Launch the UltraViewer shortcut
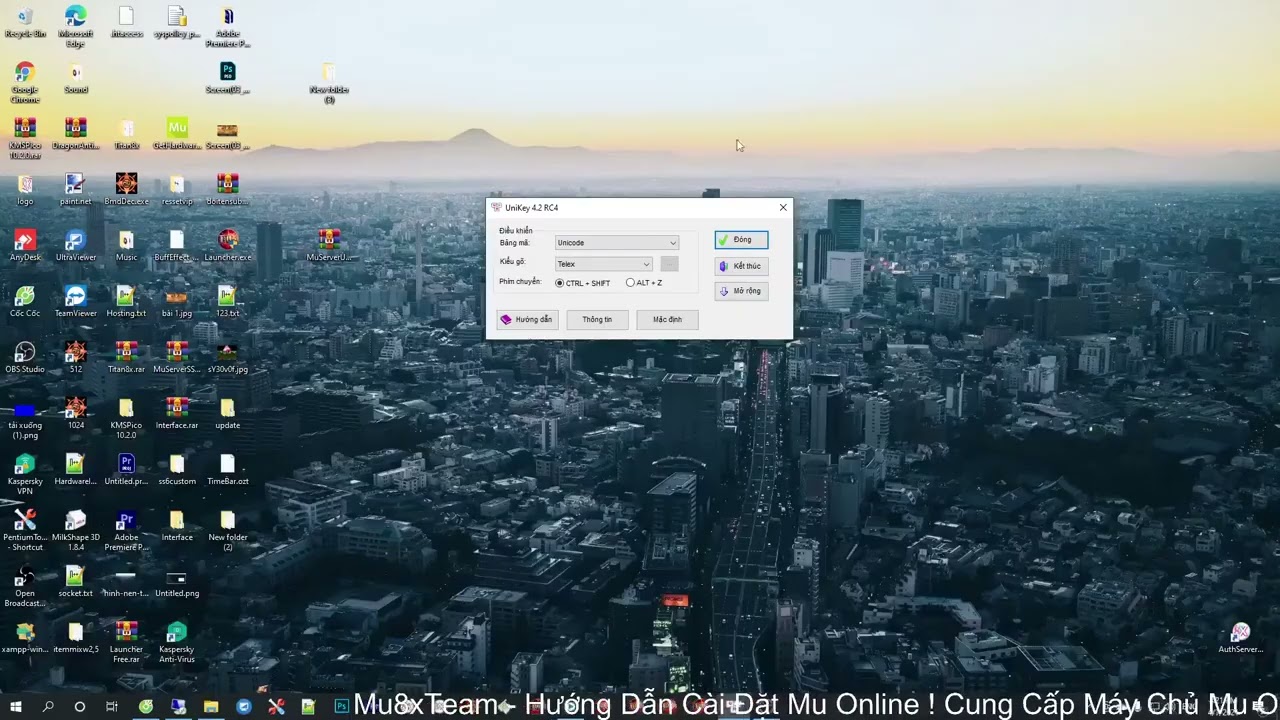The height and width of the screenshot is (720, 1280). coord(76,246)
